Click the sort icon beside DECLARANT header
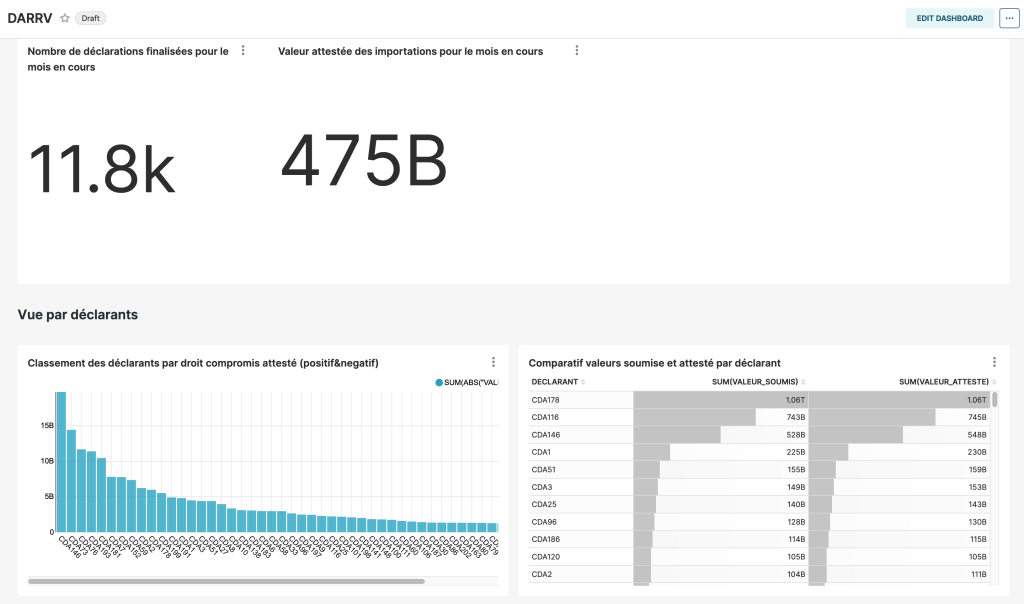This screenshot has height=604, width=1024. [x=583, y=382]
